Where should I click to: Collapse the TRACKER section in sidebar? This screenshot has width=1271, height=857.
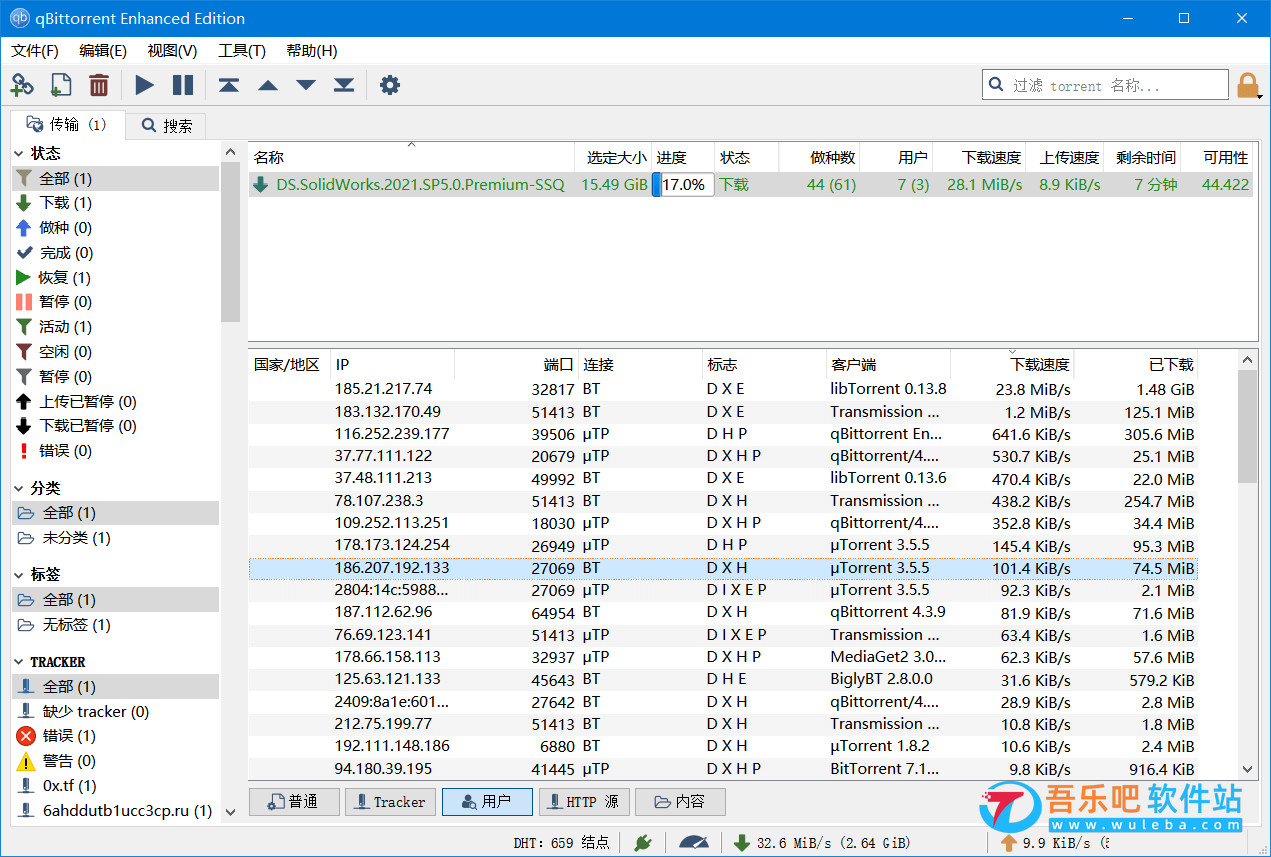20,662
